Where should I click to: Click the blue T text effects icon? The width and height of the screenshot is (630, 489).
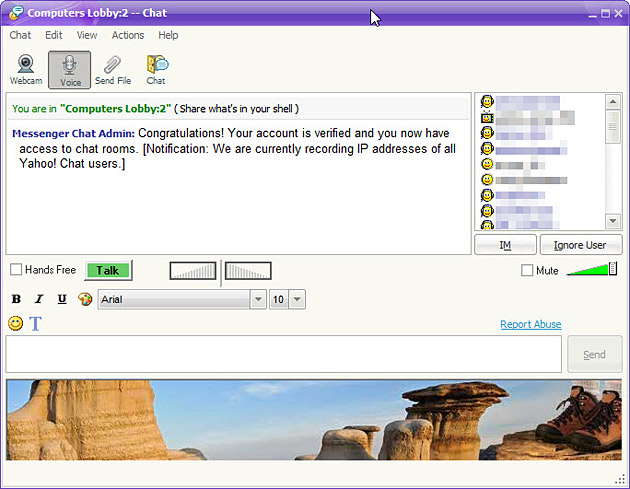click(x=35, y=323)
